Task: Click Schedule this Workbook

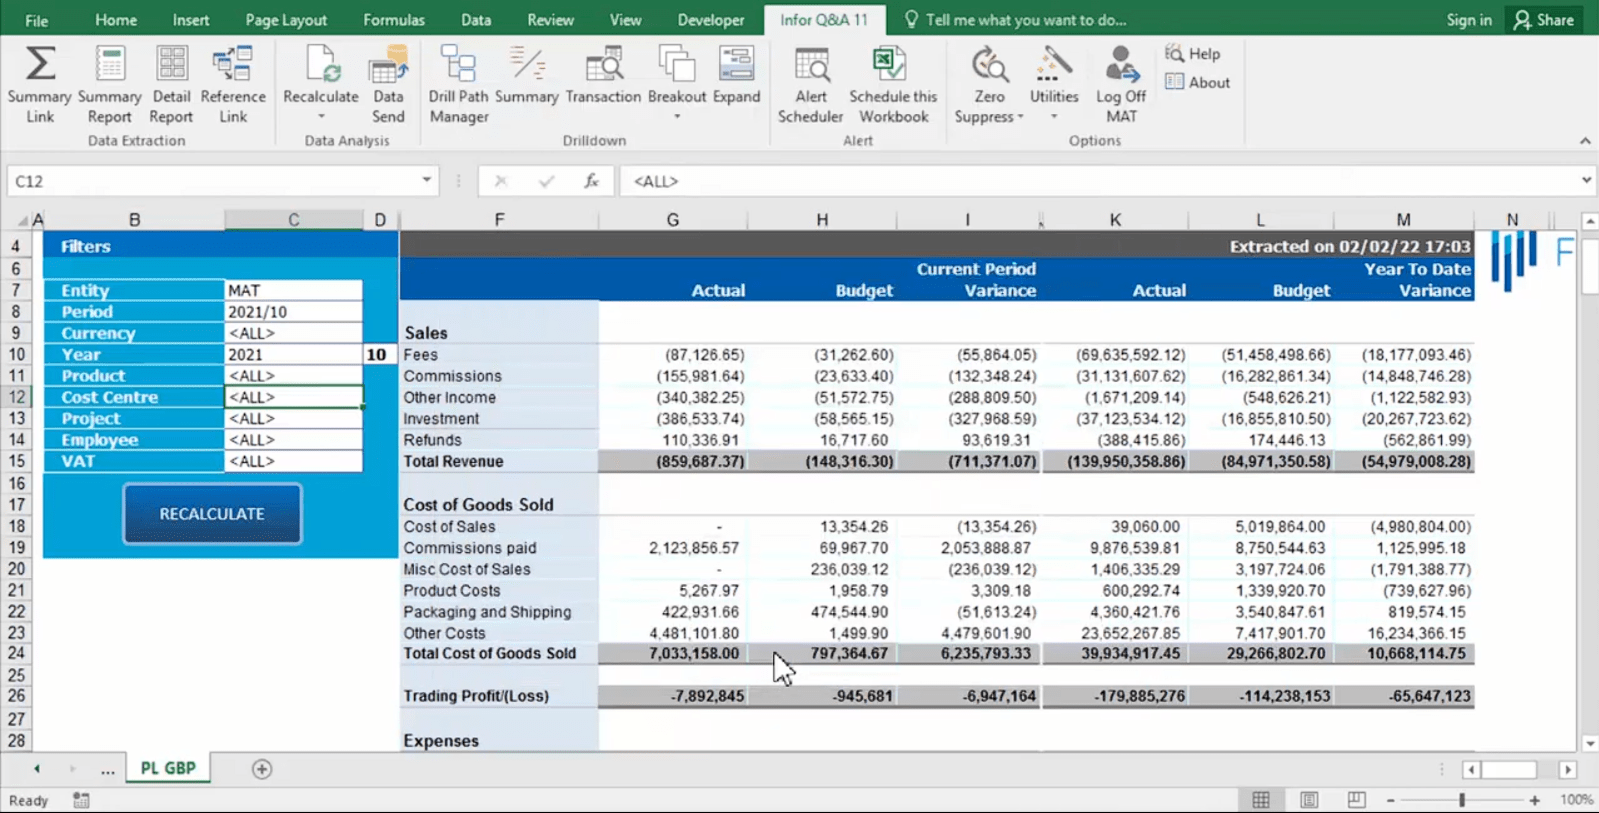Action: tap(893, 85)
